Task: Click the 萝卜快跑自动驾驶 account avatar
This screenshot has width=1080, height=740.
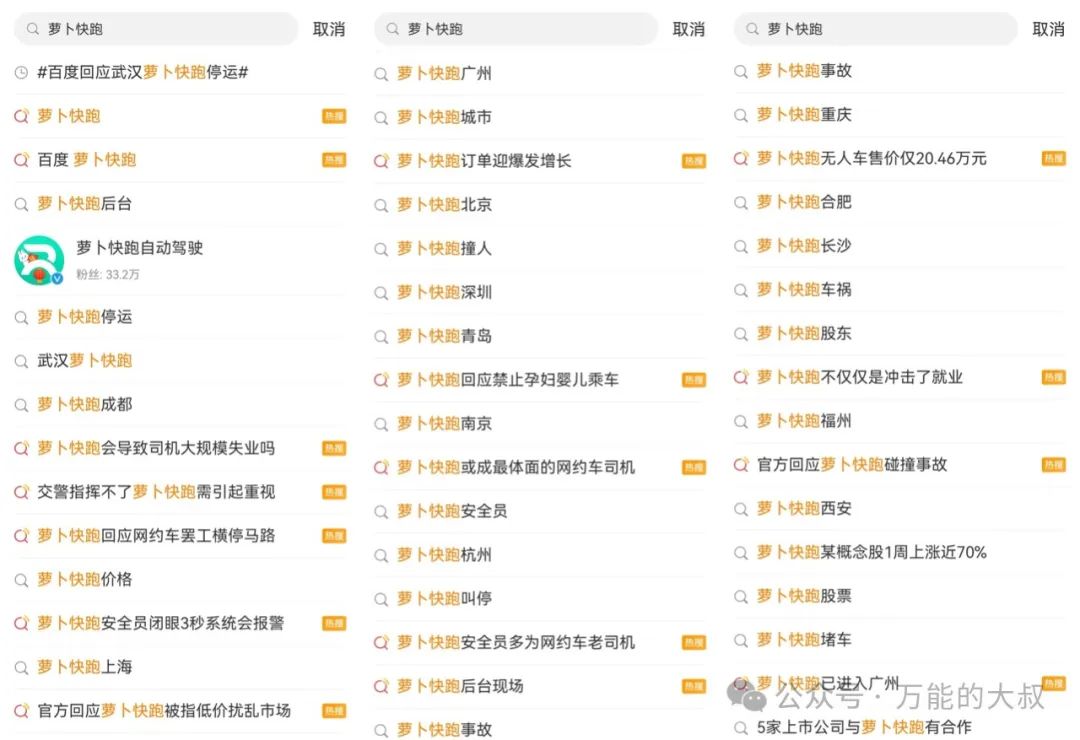Action: (x=39, y=260)
